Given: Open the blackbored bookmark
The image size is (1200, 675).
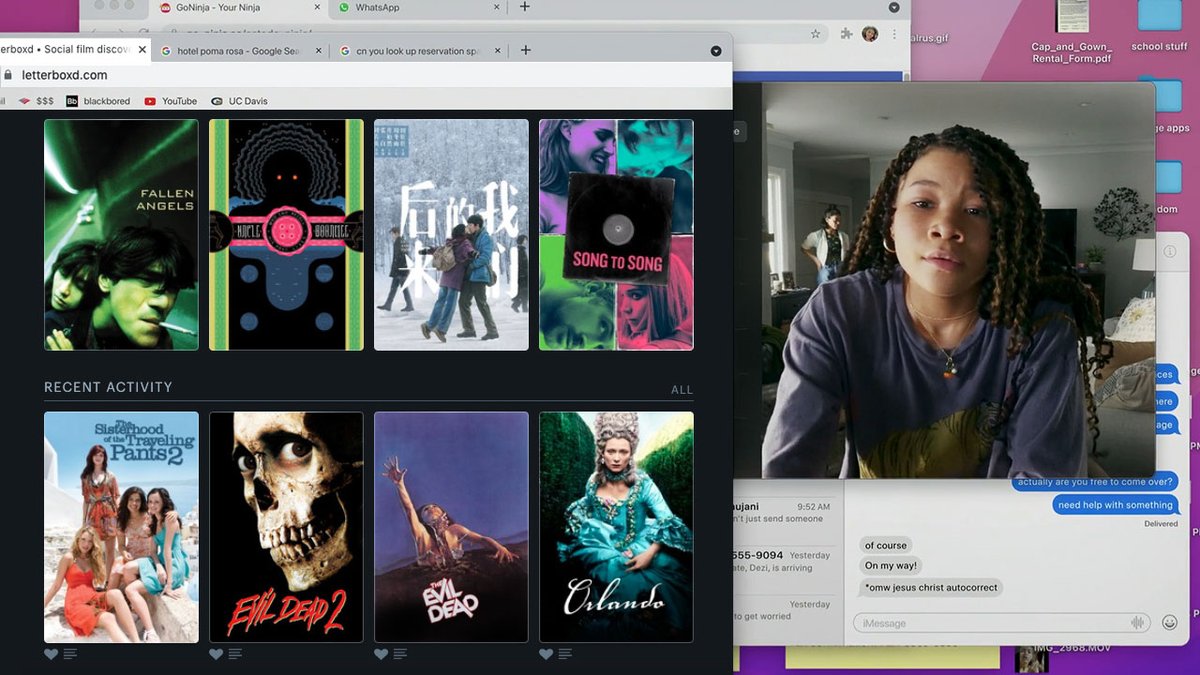Looking at the screenshot, I should [x=98, y=101].
